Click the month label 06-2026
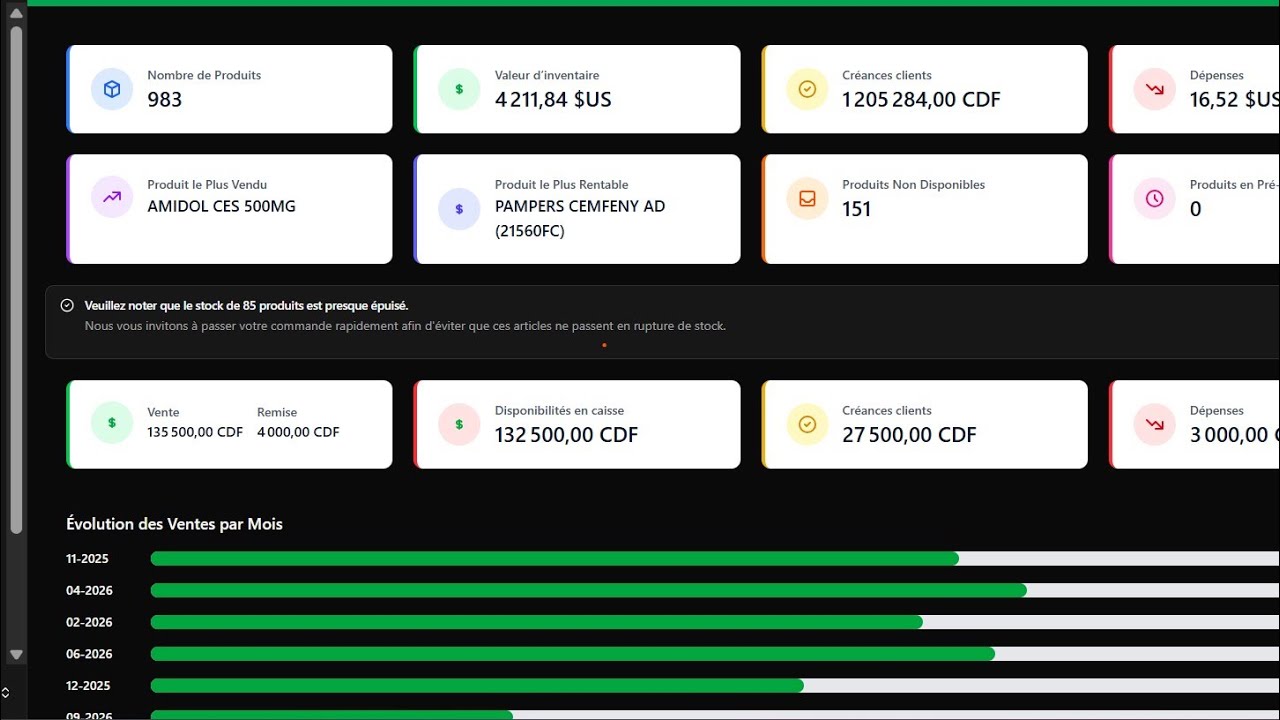This screenshot has width=1280, height=720. [89, 654]
